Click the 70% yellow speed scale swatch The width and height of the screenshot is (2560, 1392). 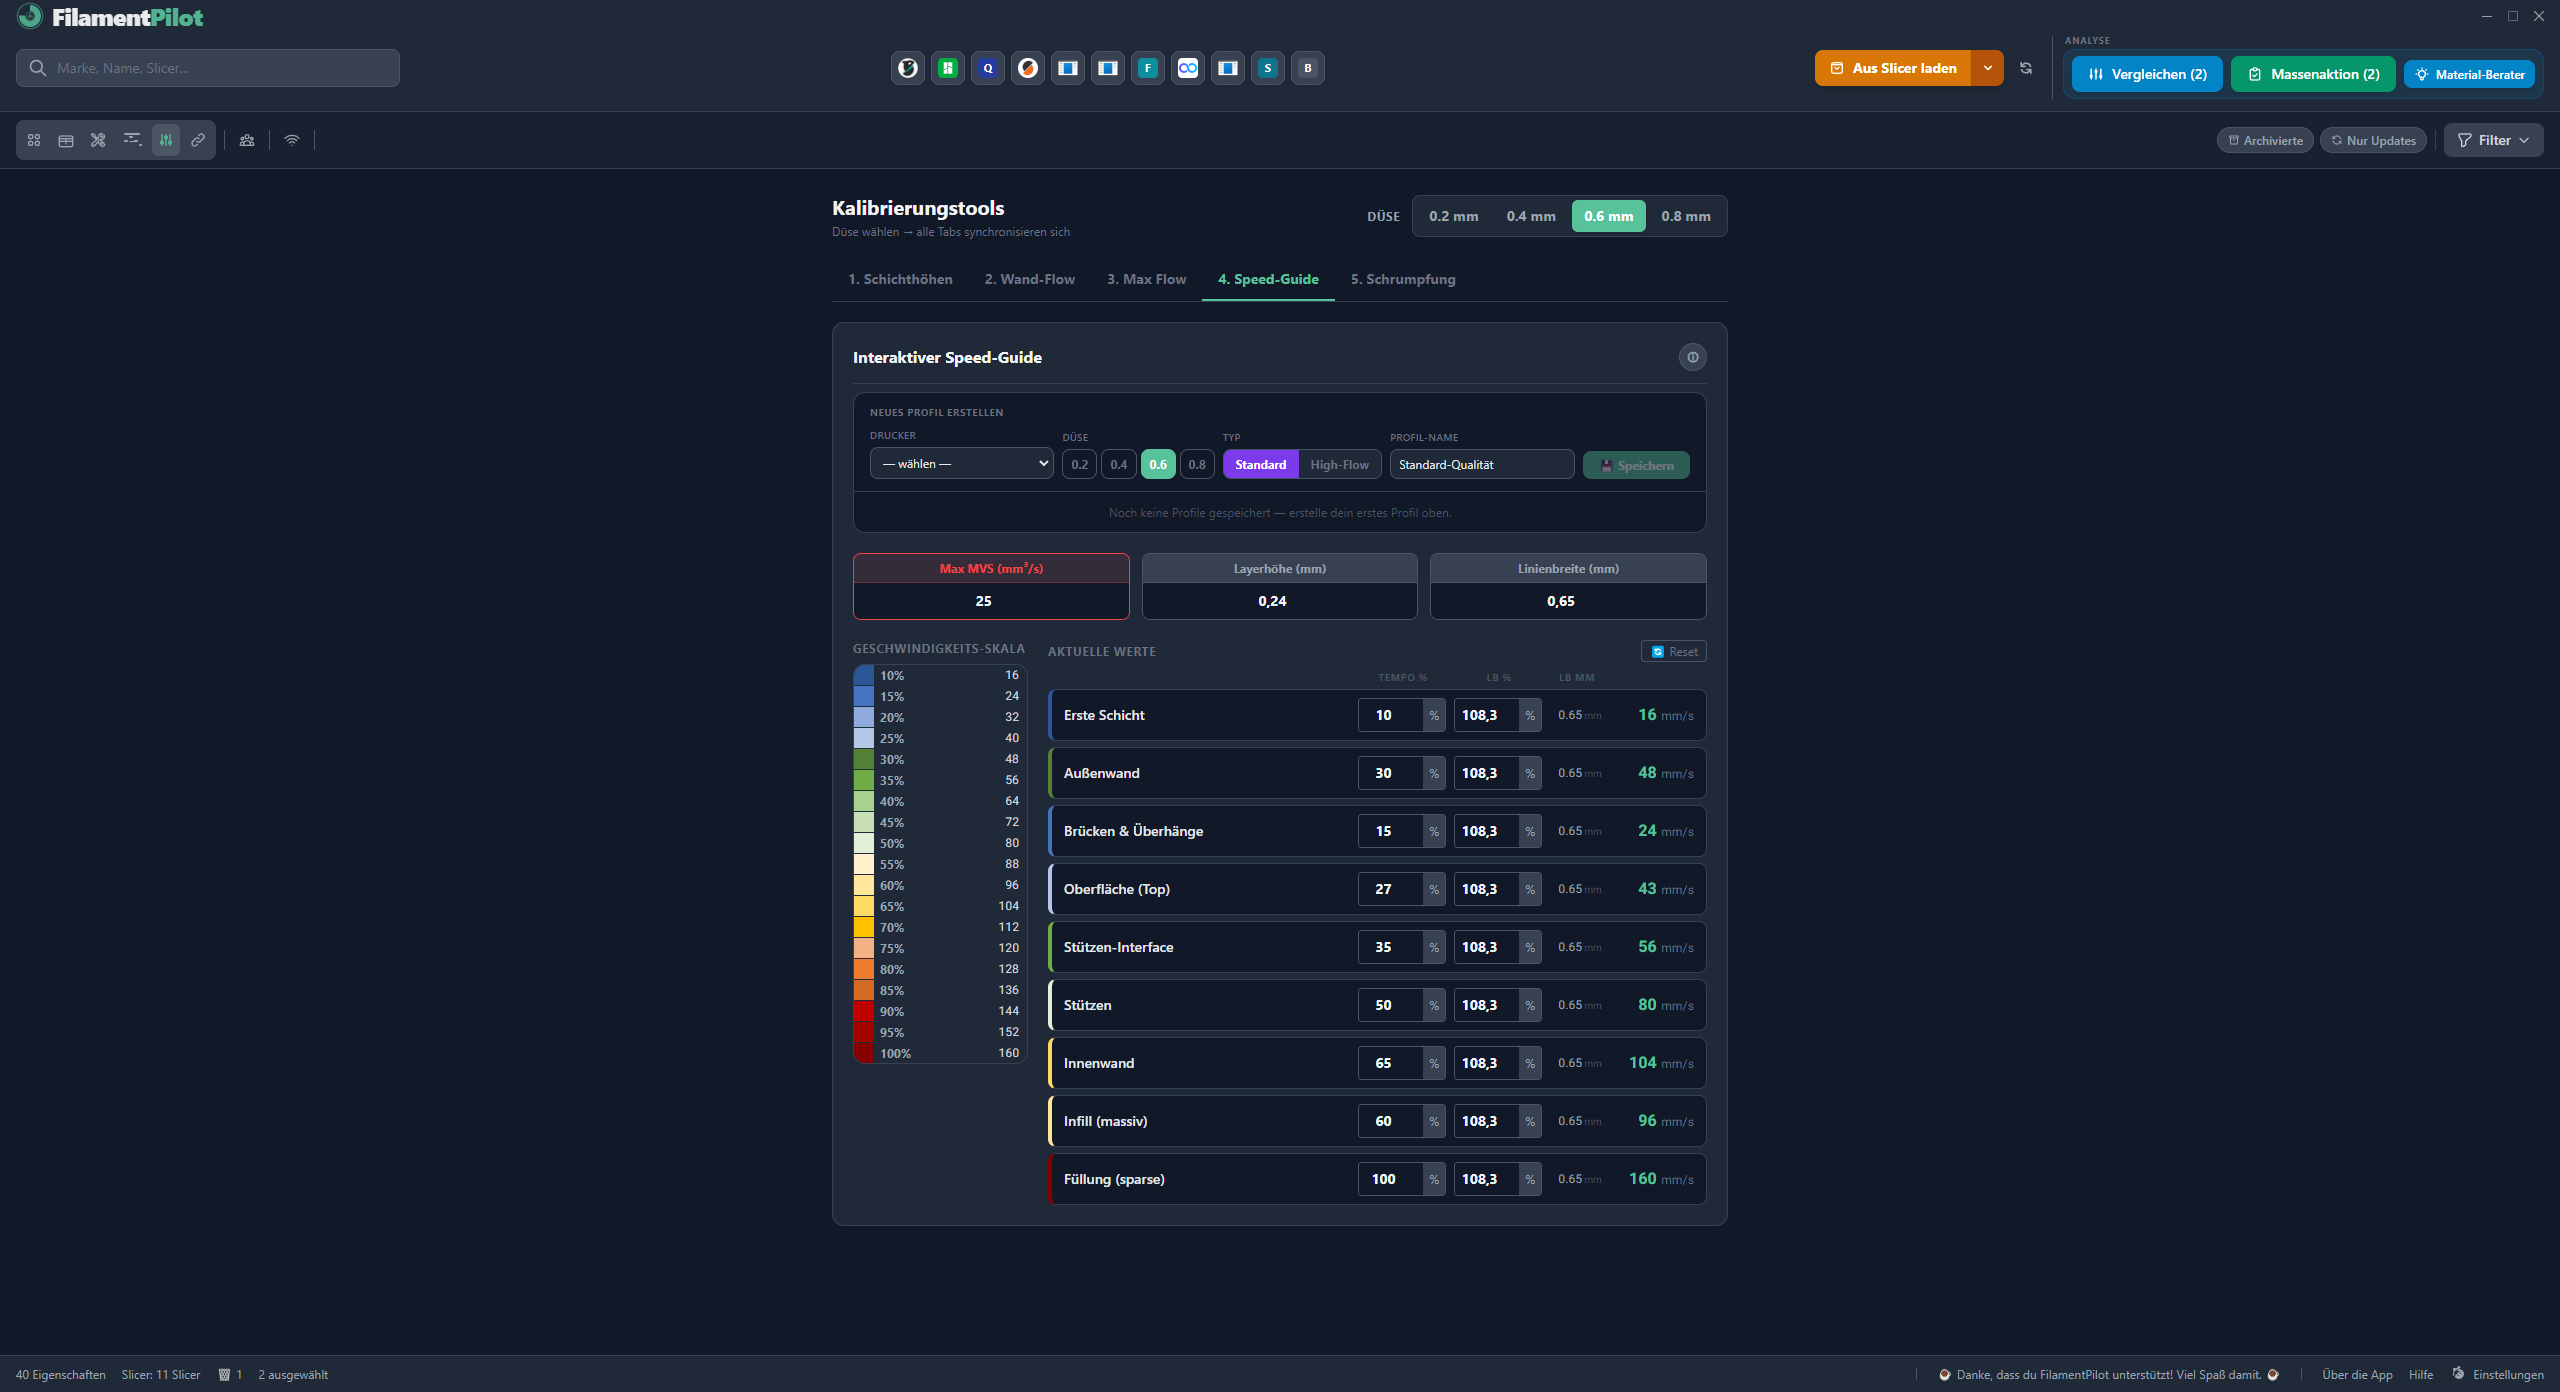[x=864, y=927]
